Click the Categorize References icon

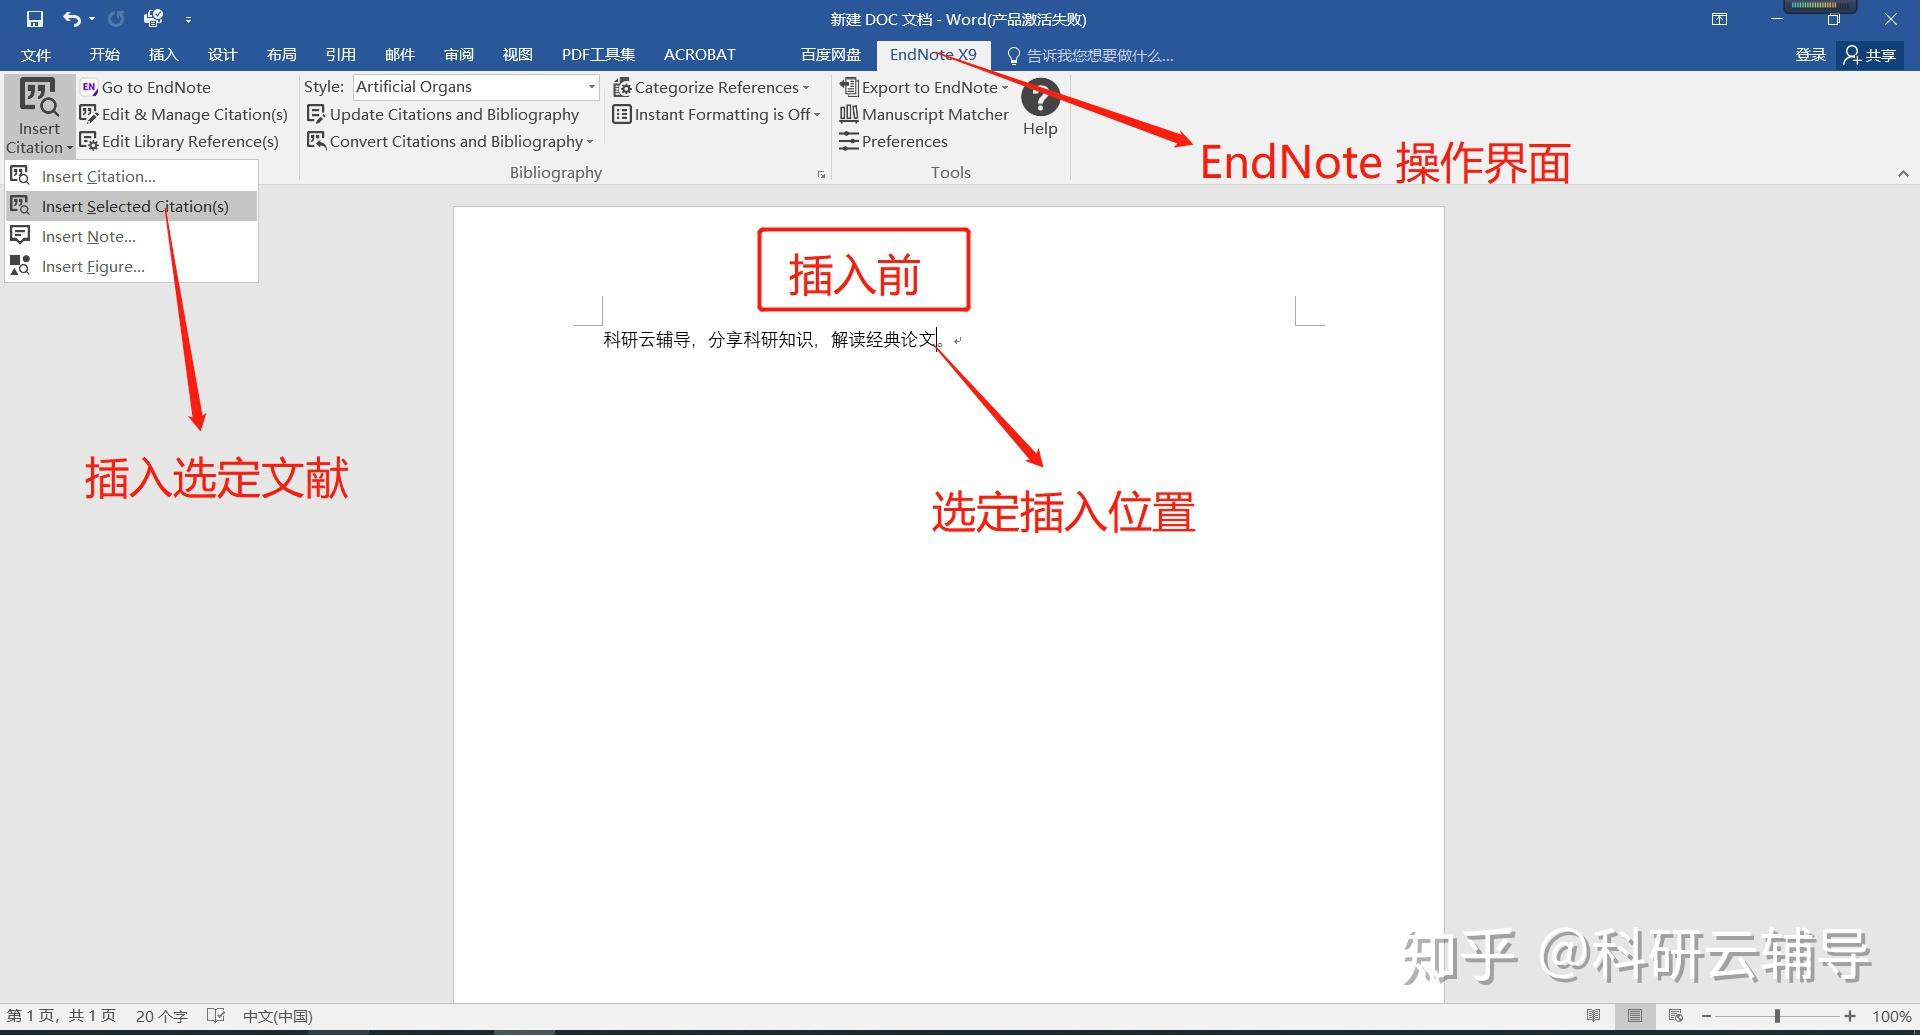[x=622, y=87]
